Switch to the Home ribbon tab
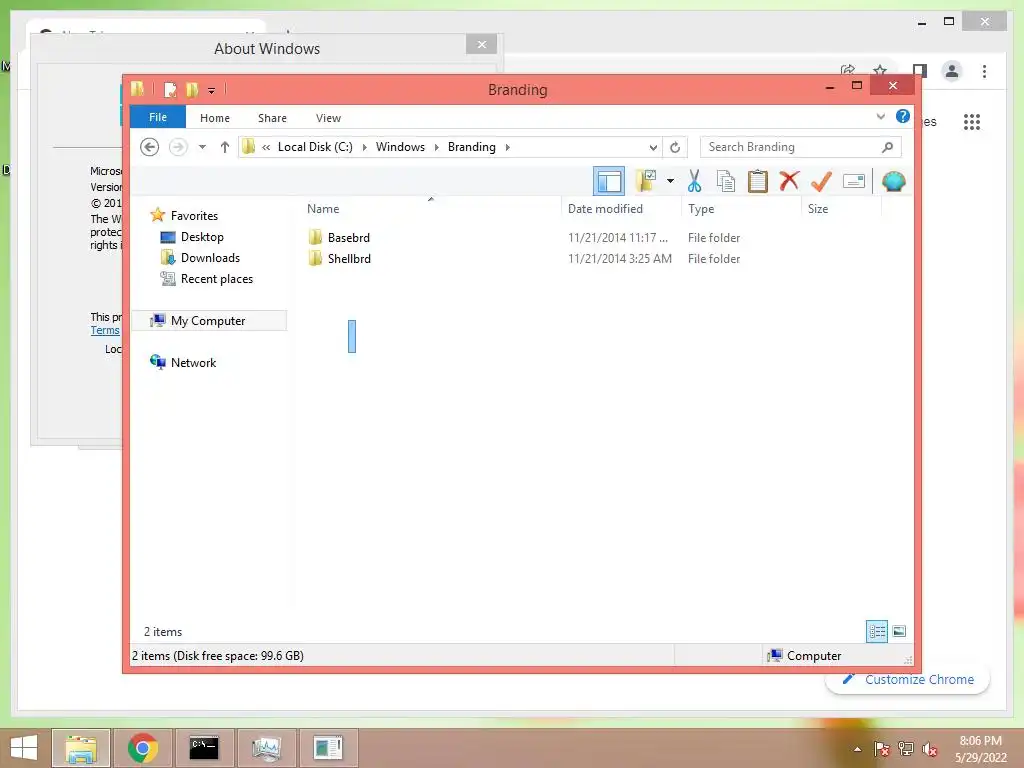The height and width of the screenshot is (768, 1024). [215, 118]
